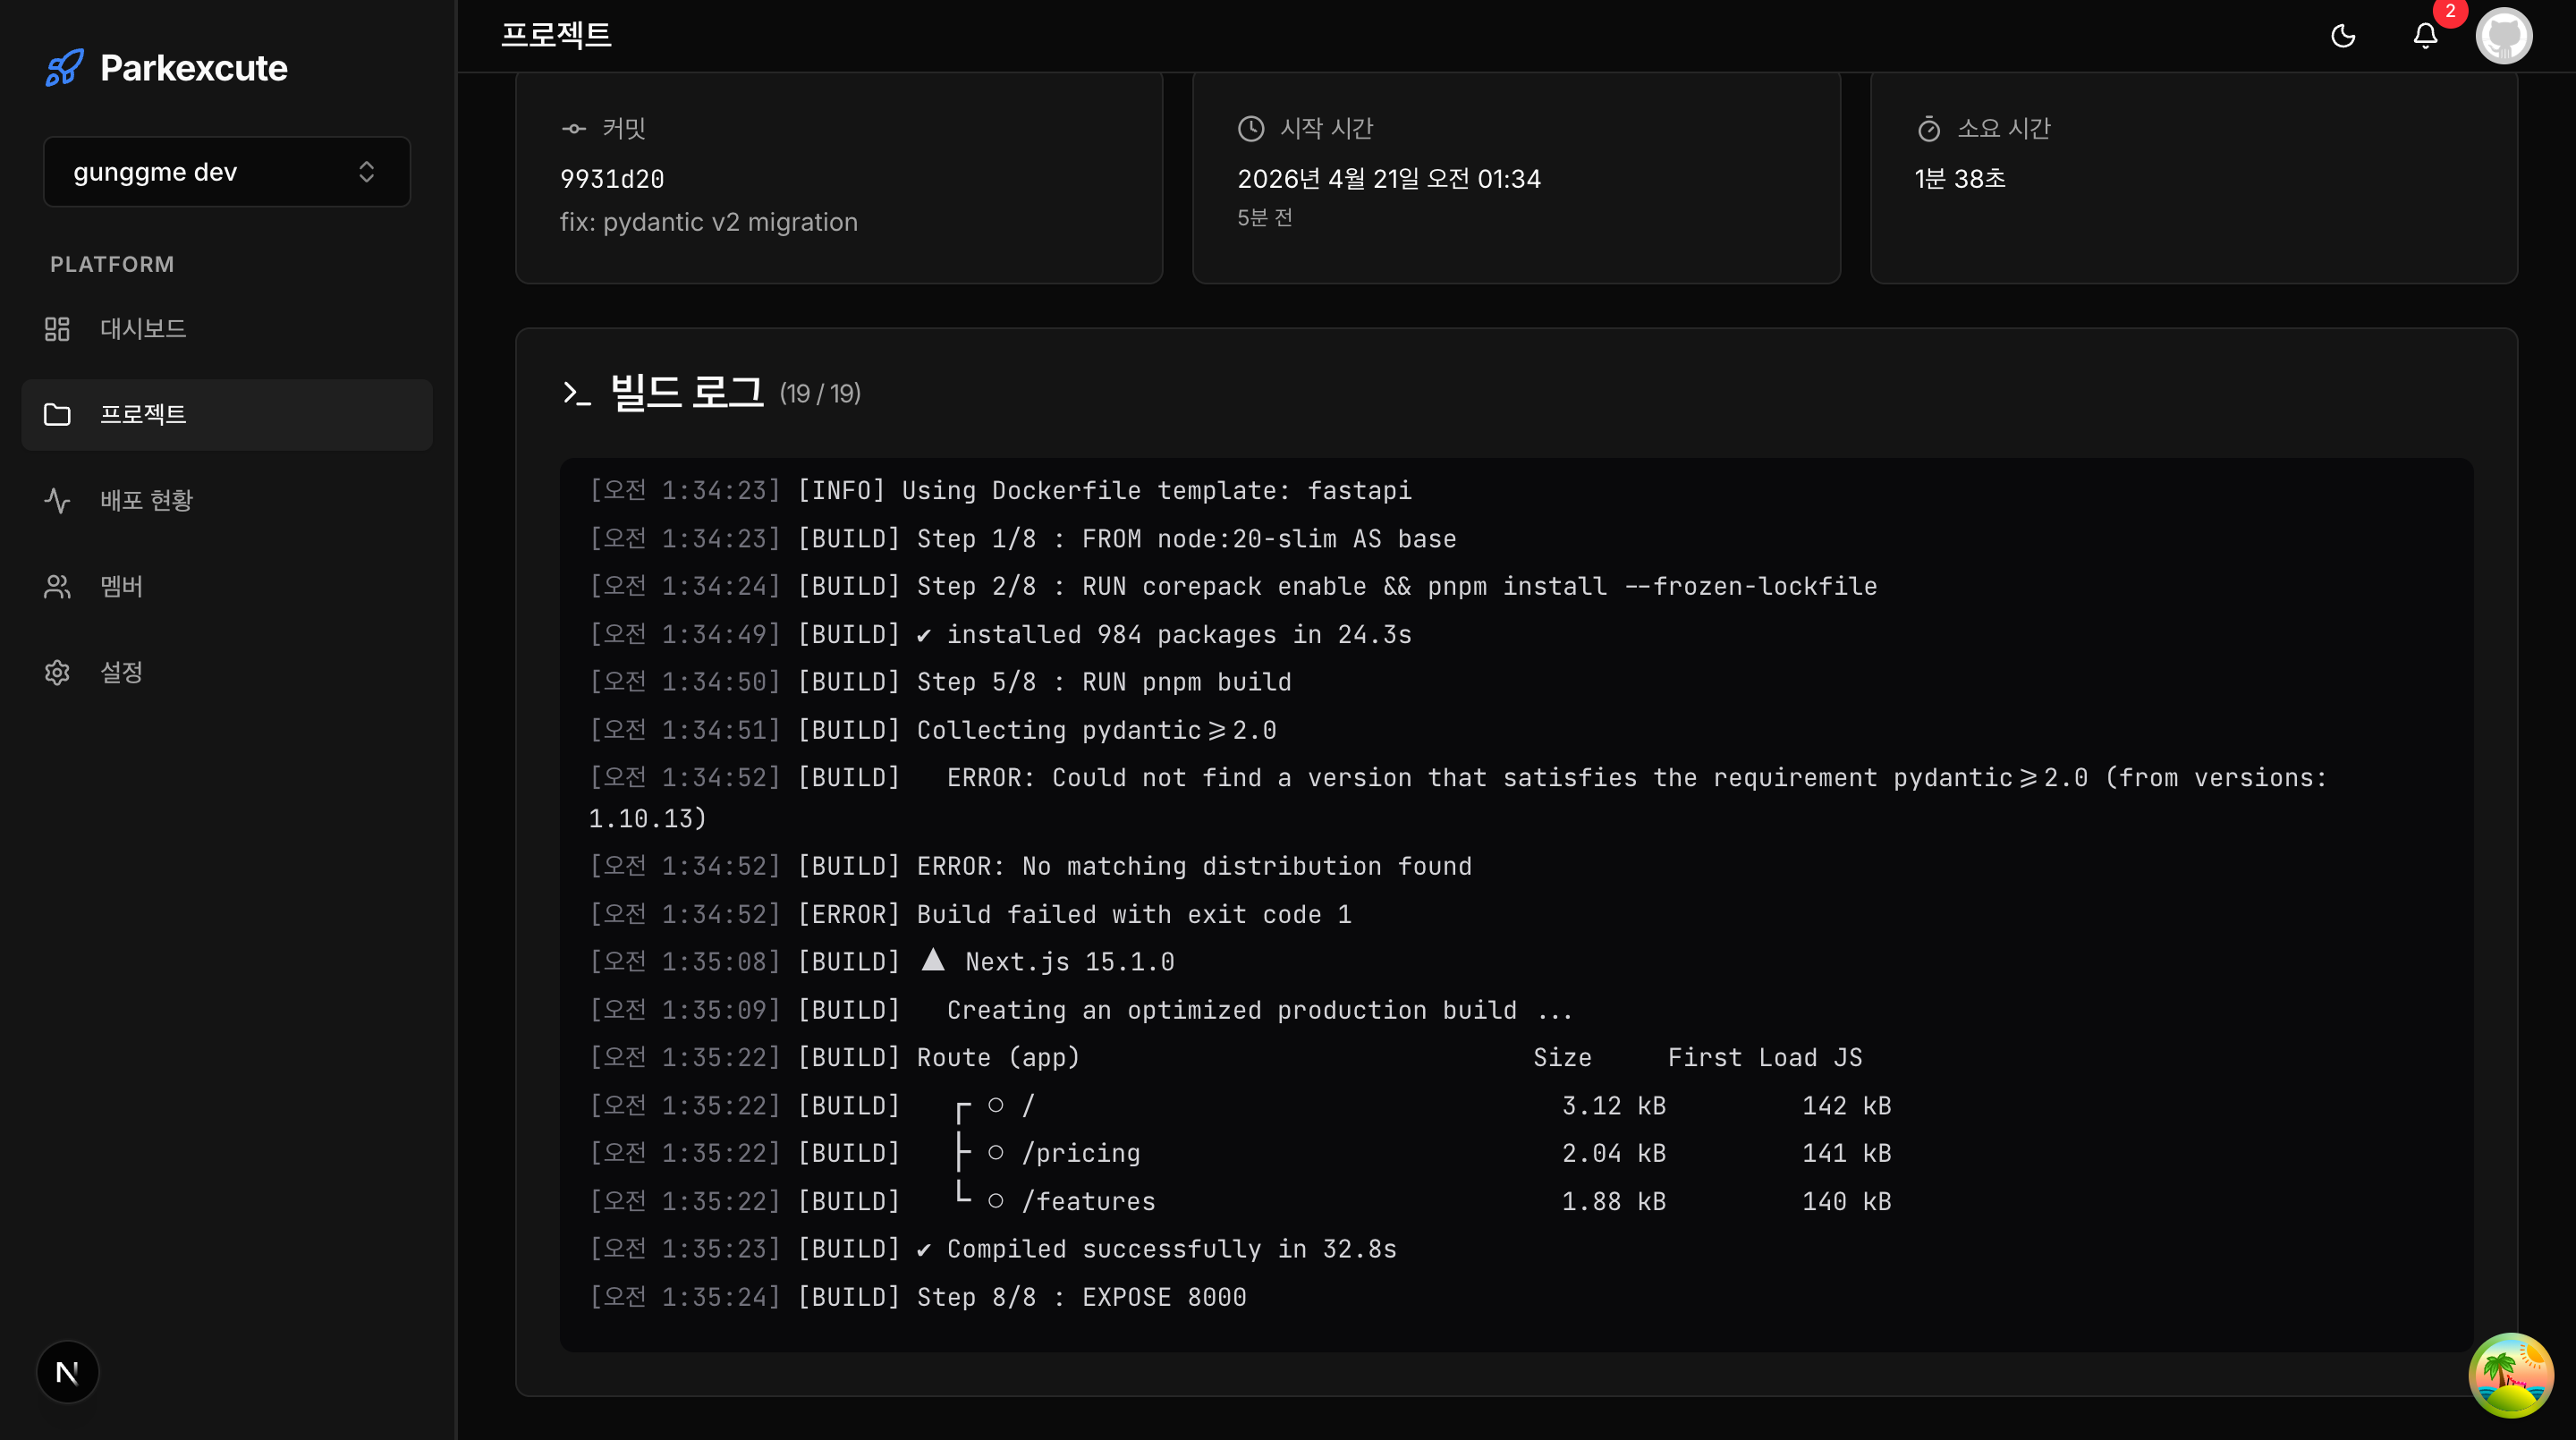
Task: Click the up-down chevron in workspace selector
Action: pyautogui.click(x=366, y=172)
